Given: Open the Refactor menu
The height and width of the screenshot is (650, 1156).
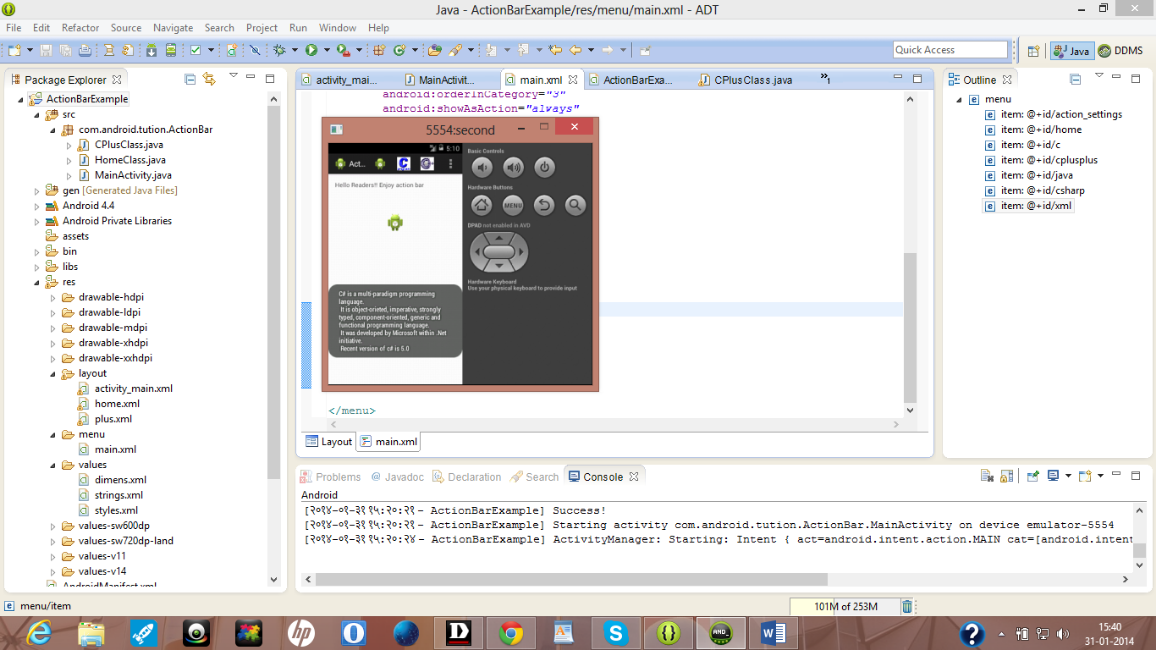Looking at the screenshot, I should click(80, 27).
